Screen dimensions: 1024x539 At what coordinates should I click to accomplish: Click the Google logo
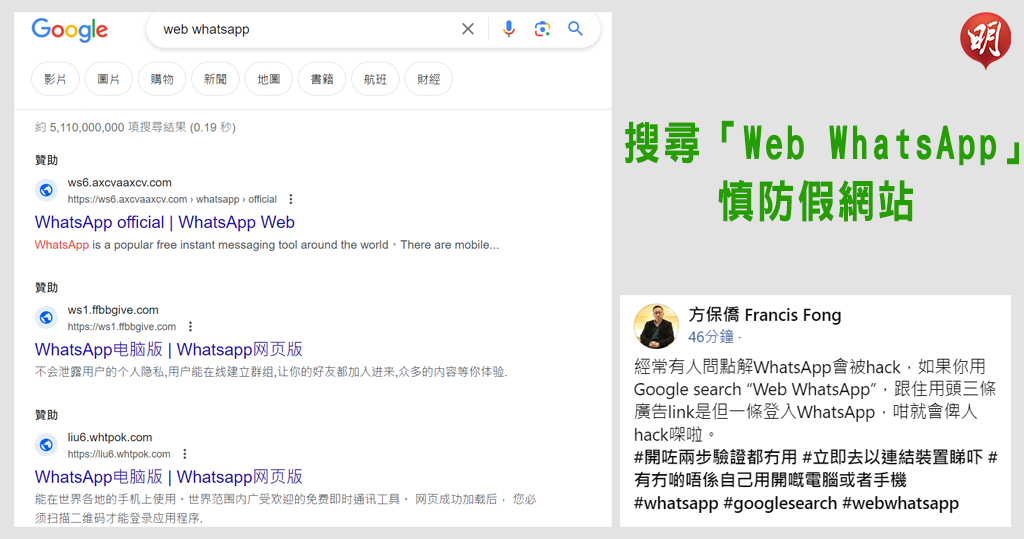click(70, 30)
